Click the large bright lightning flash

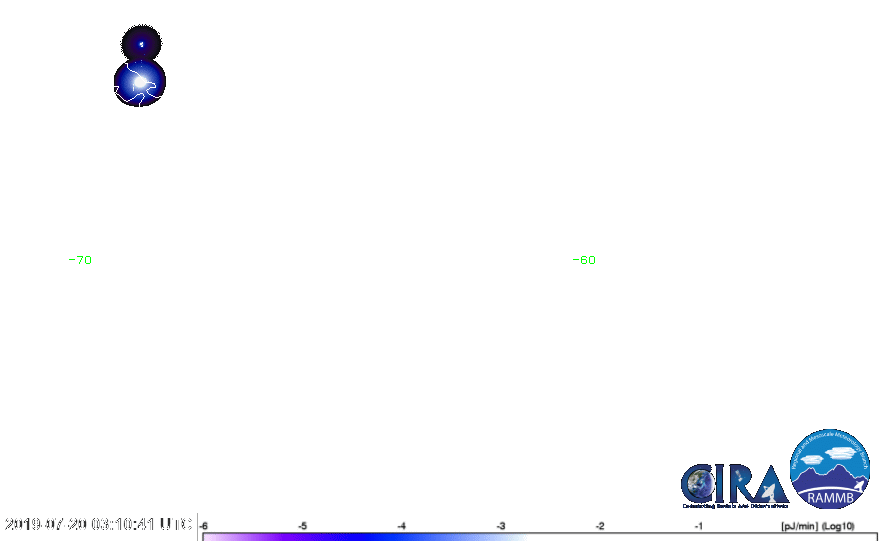click(x=141, y=81)
